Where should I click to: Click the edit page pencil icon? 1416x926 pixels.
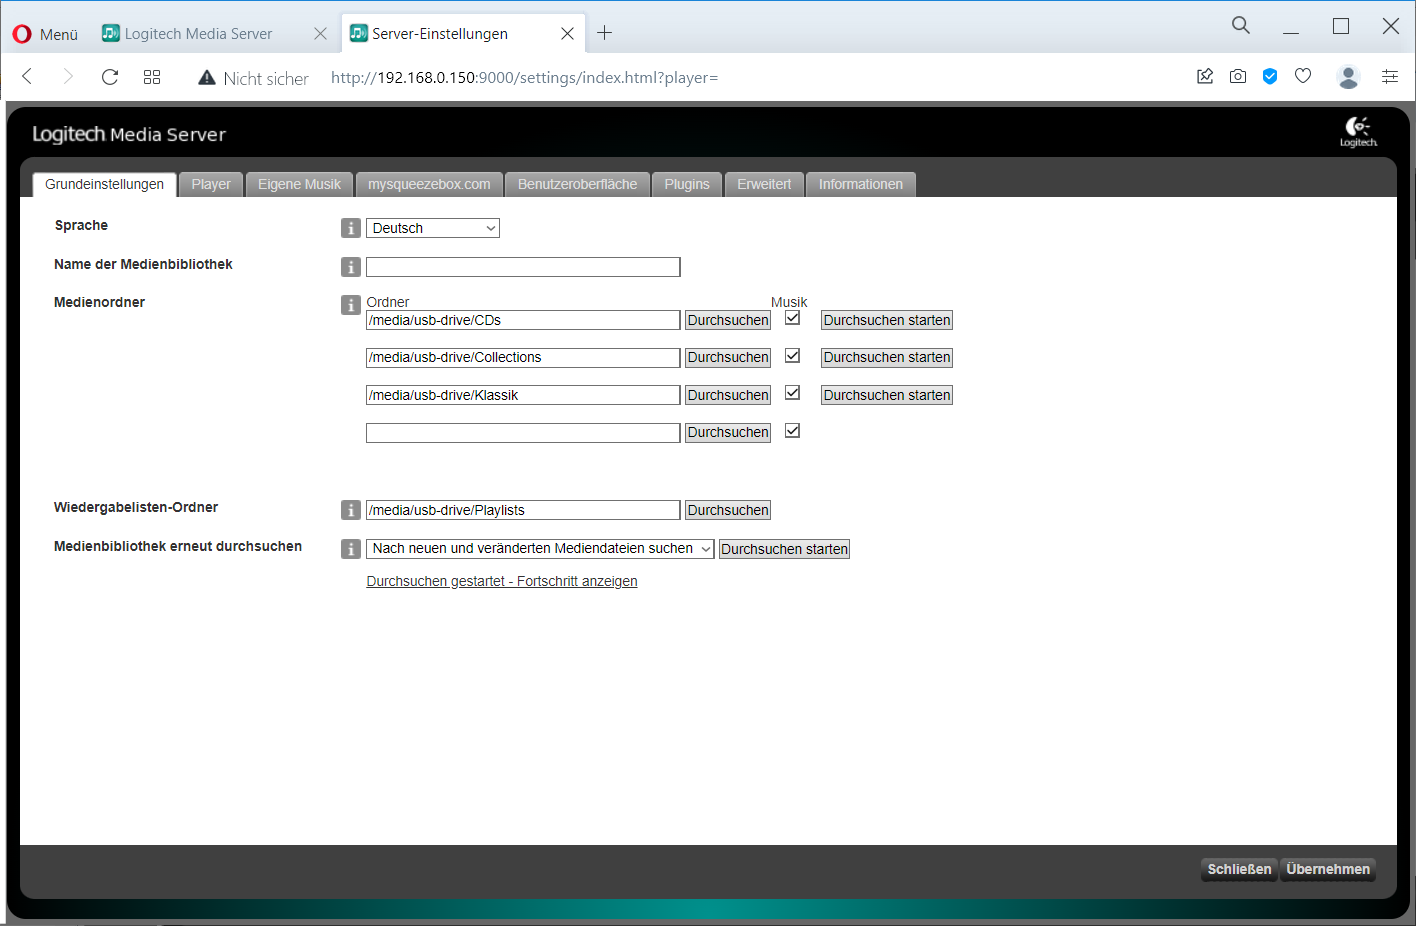pyautogui.click(x=1205, y=76)
